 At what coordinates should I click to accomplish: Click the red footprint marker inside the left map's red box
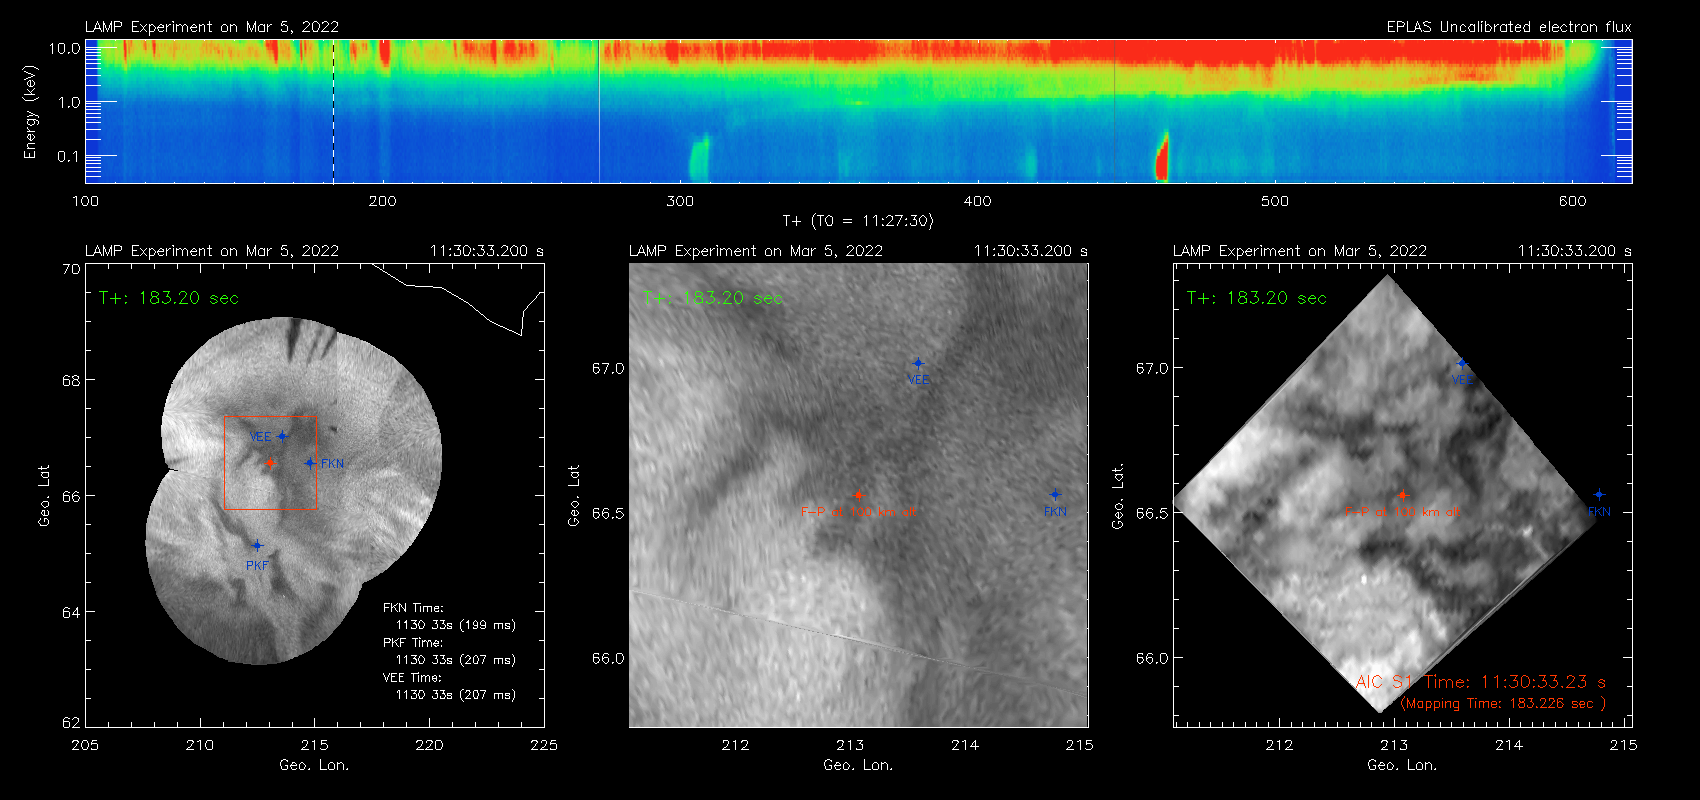[270, 463]
